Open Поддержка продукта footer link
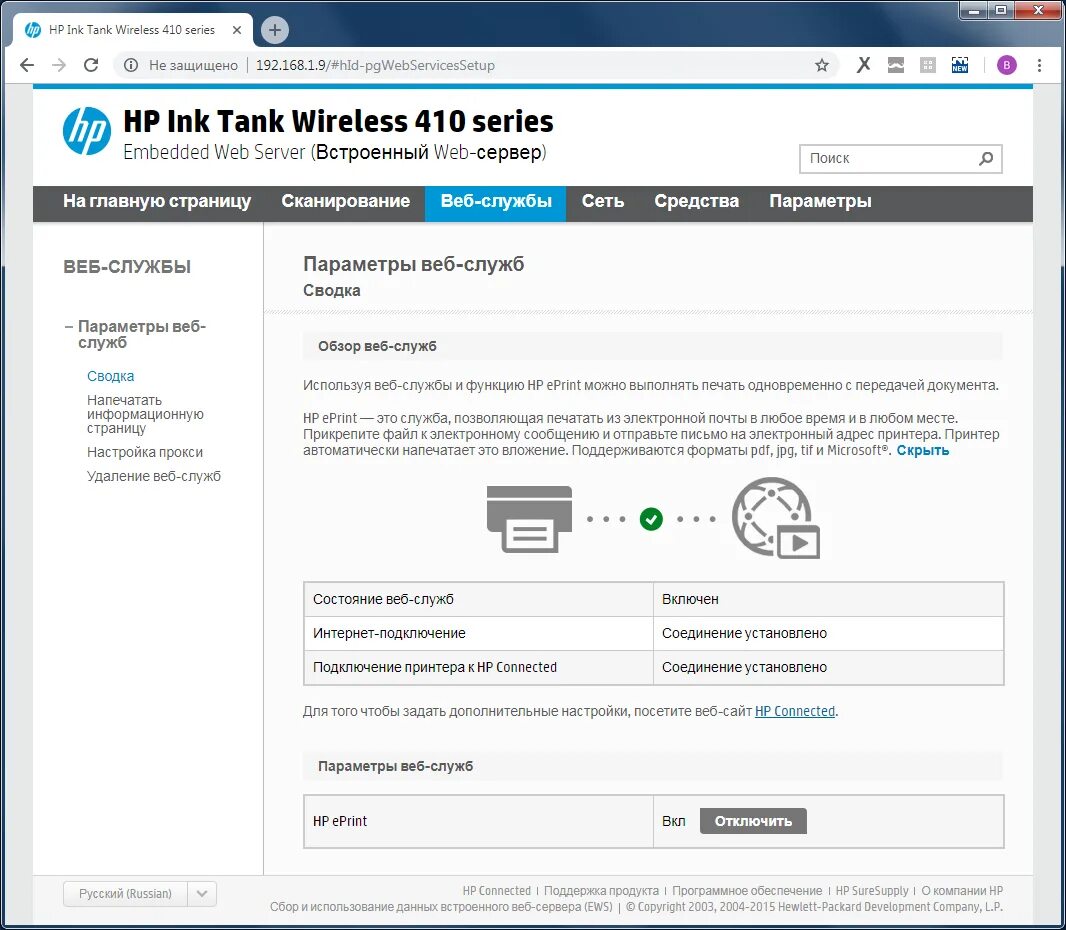1066x930 pixels. click(x=601, y=891)
